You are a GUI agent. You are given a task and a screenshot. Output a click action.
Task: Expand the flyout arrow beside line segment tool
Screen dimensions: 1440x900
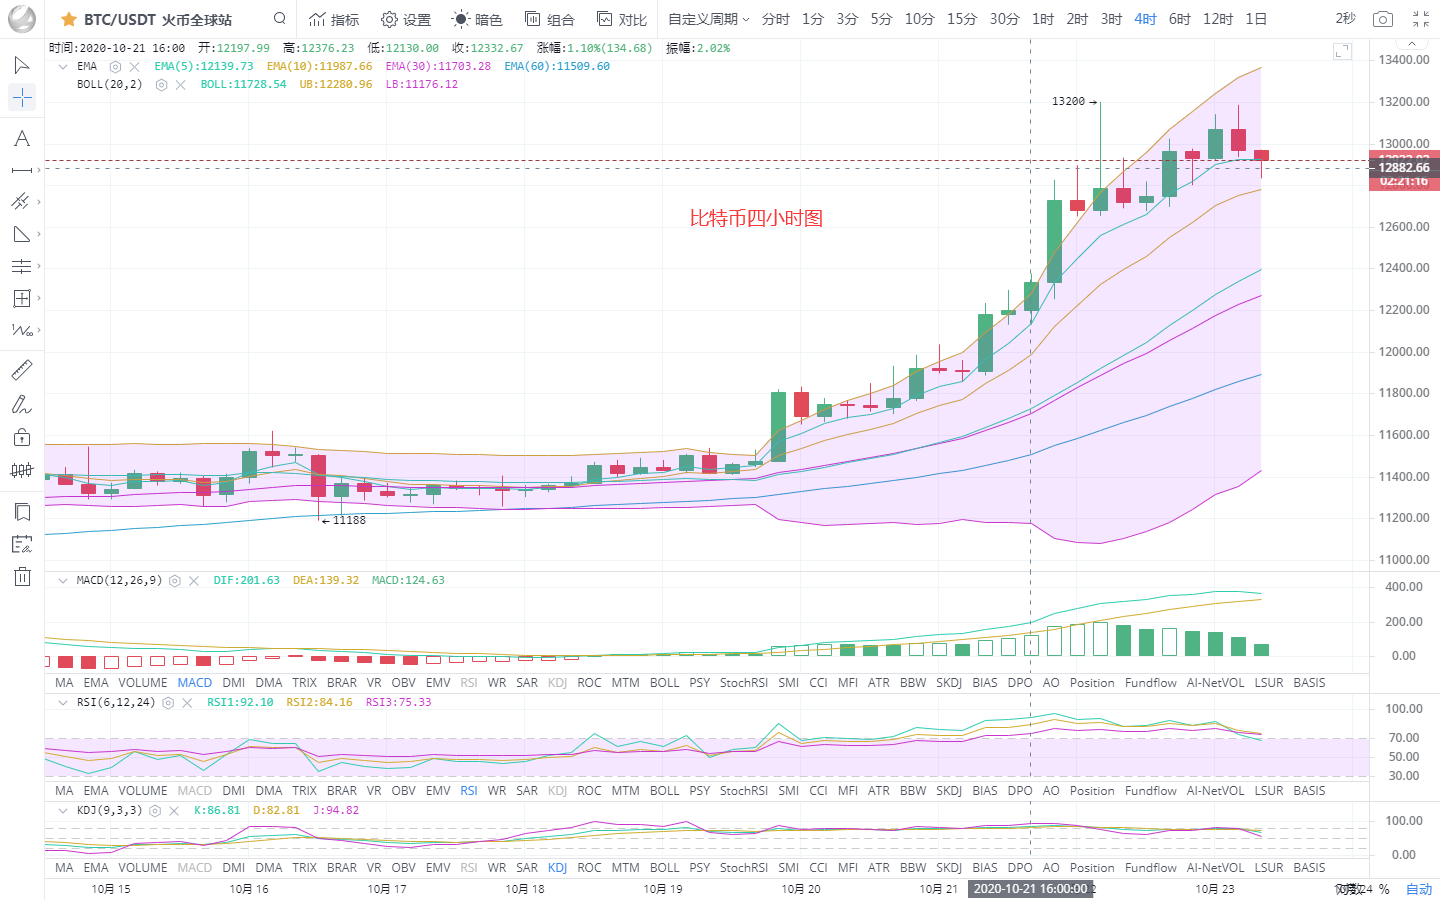point(38,170)
